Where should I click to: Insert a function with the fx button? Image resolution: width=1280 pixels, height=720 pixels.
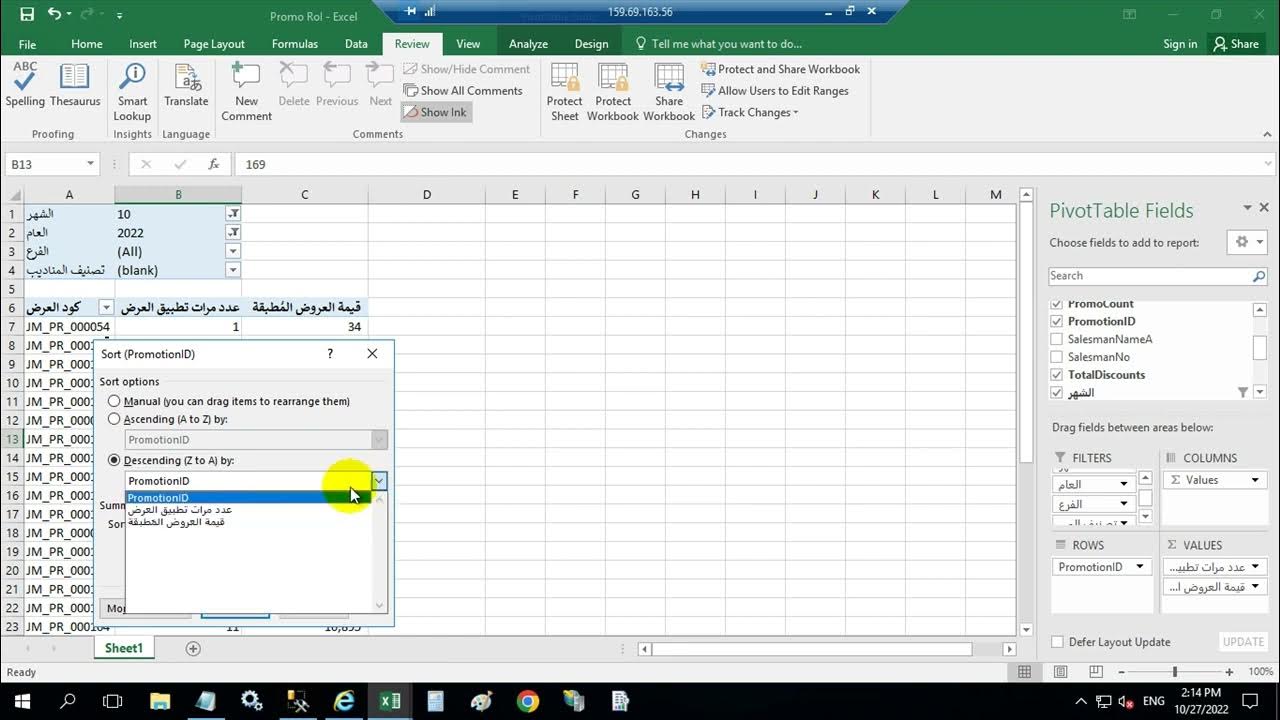213,164
